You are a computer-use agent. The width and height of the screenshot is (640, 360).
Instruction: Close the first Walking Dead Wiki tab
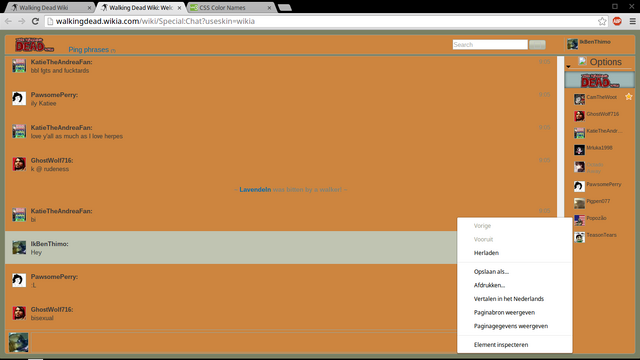[x=89, y=8]
